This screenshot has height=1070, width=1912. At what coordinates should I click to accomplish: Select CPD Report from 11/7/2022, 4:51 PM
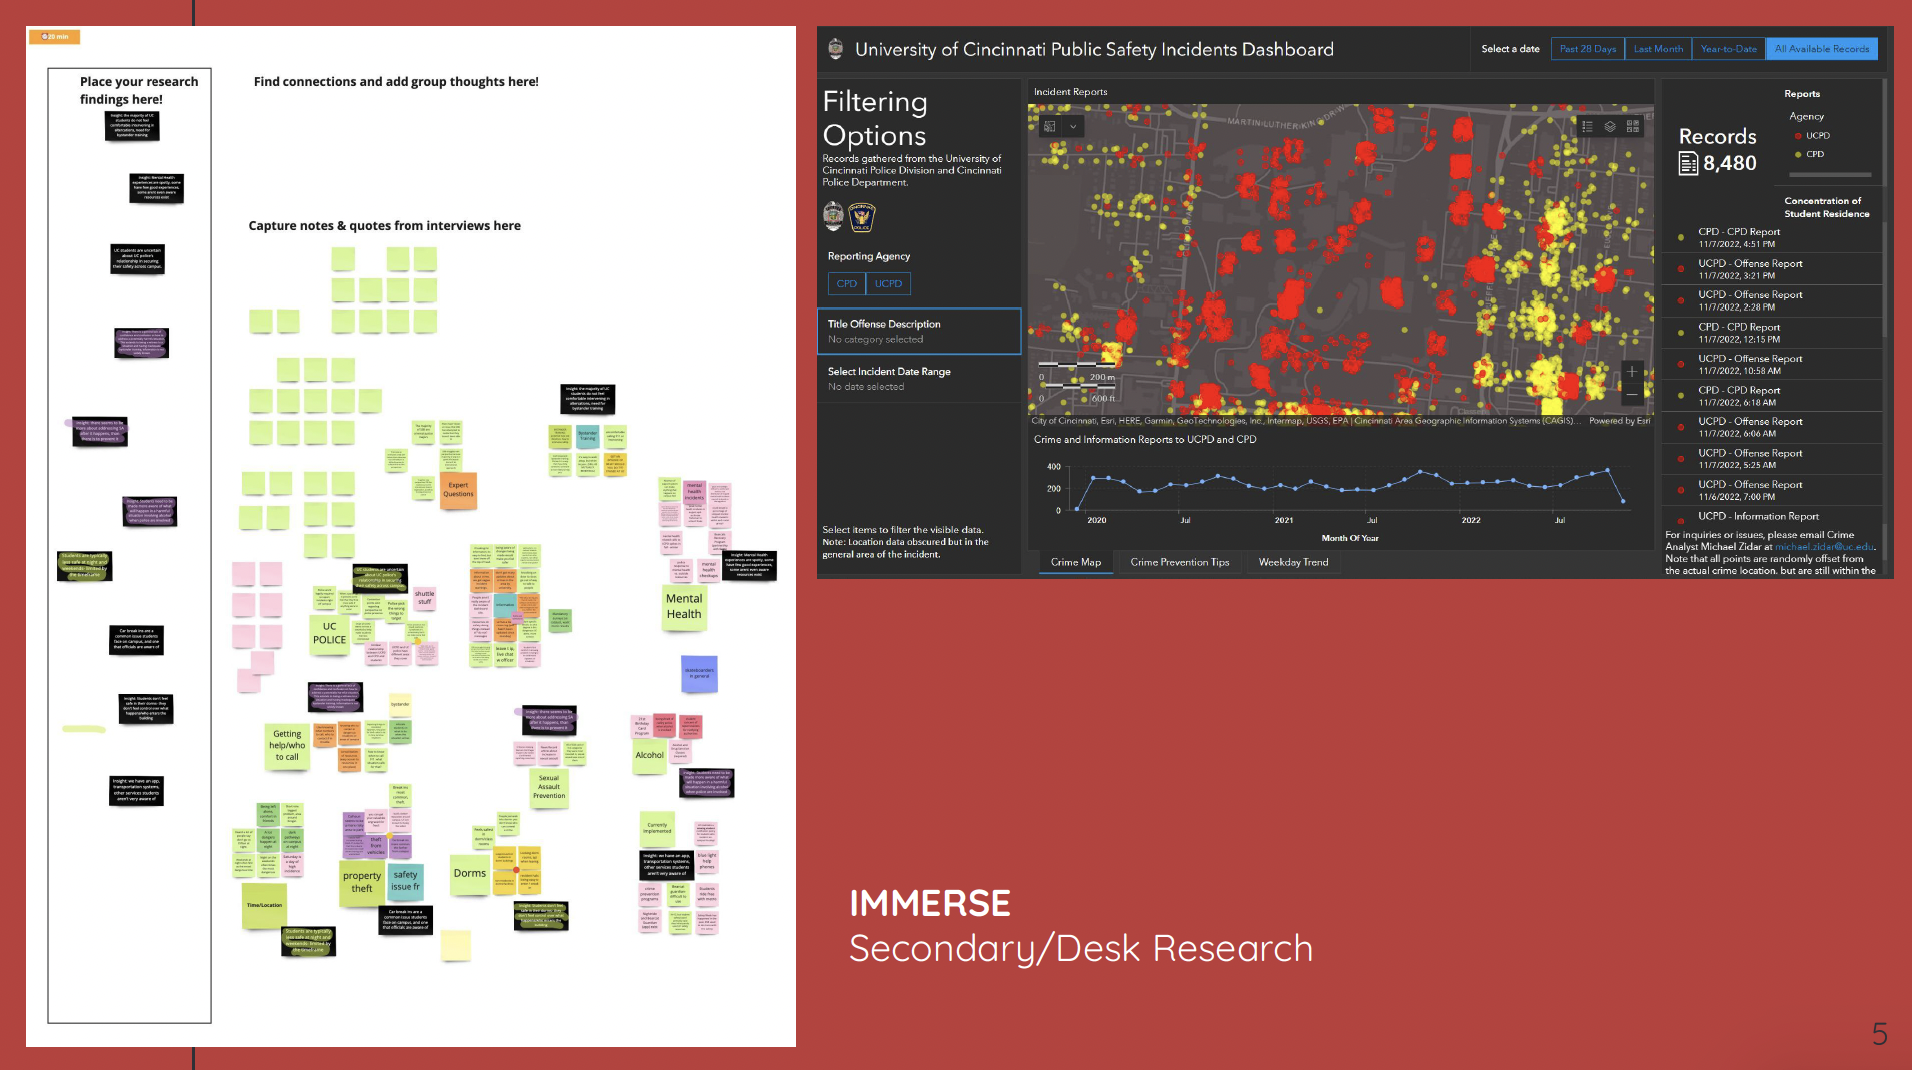[x=1772, y=238]
